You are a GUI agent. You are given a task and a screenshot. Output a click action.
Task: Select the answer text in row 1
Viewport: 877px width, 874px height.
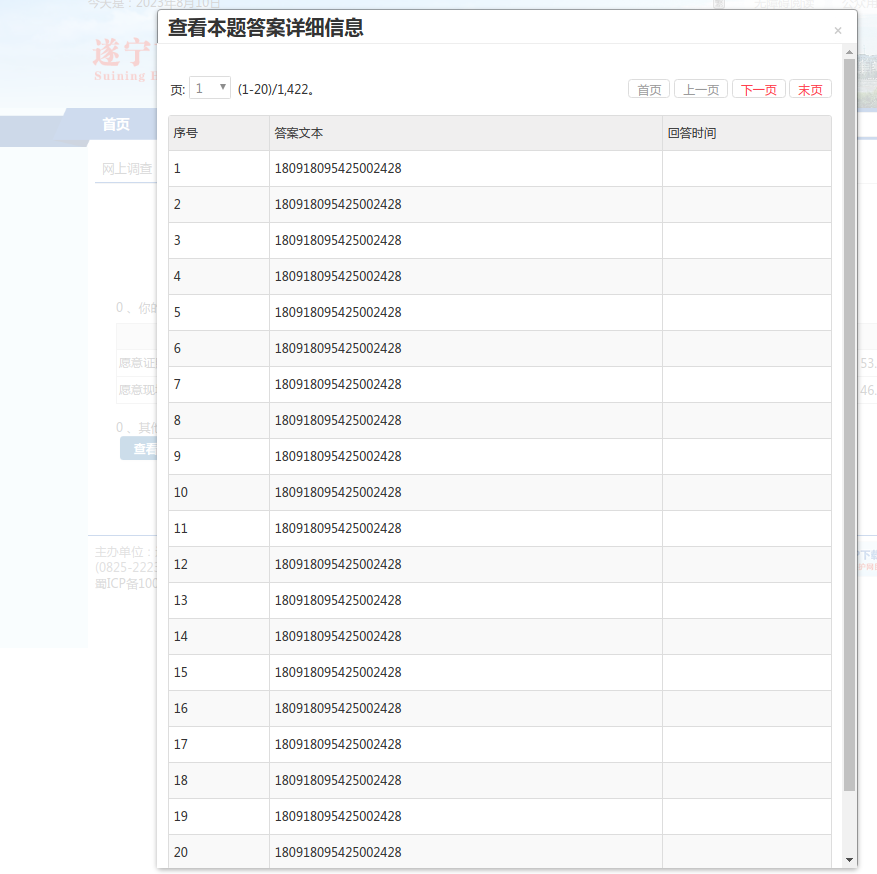(x=338, y=169)
